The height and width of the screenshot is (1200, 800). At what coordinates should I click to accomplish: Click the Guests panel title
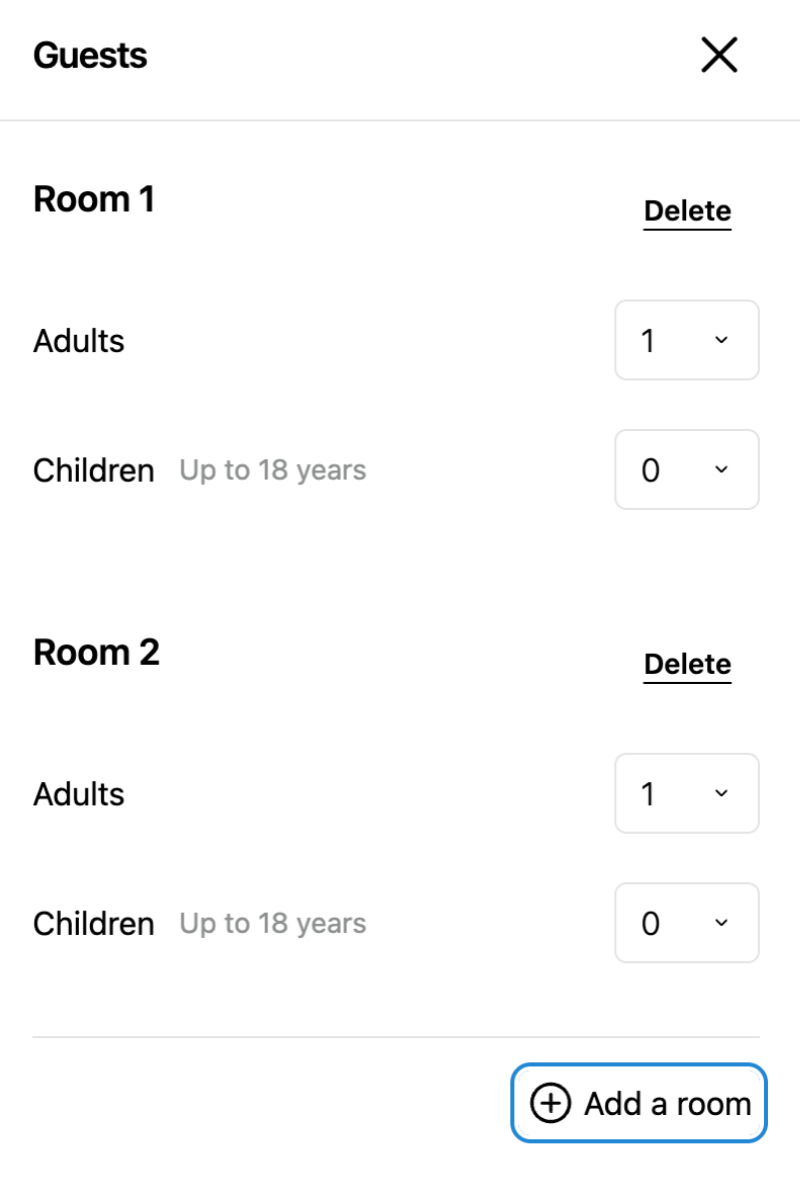[x=90, y=55]
